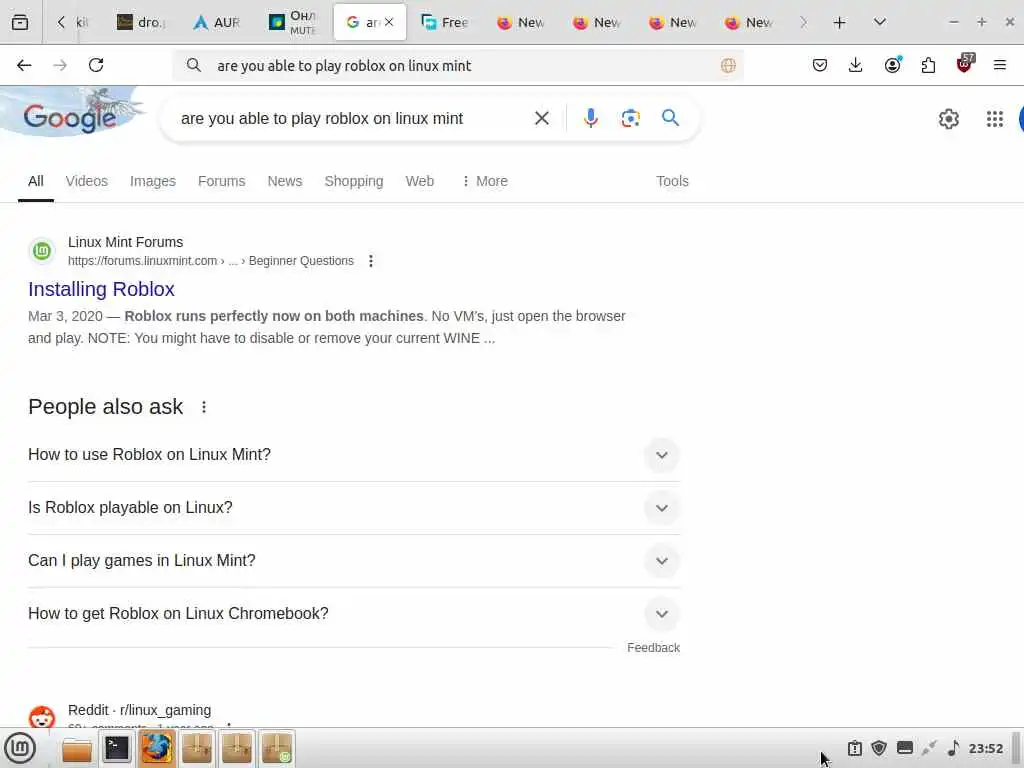Open the volume music note tray icon
1024x768 pixels.
pos(953,748)
